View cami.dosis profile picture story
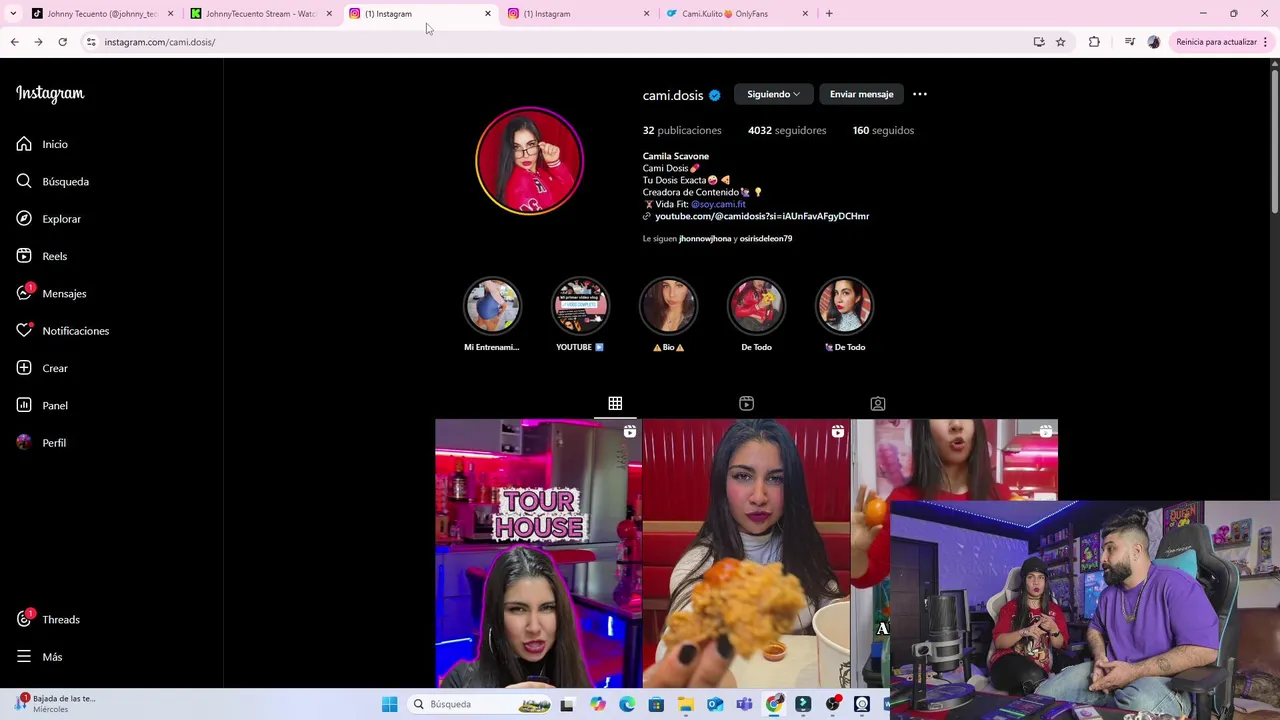Screen dimensions: 1280x720 (x=529, y=161)
